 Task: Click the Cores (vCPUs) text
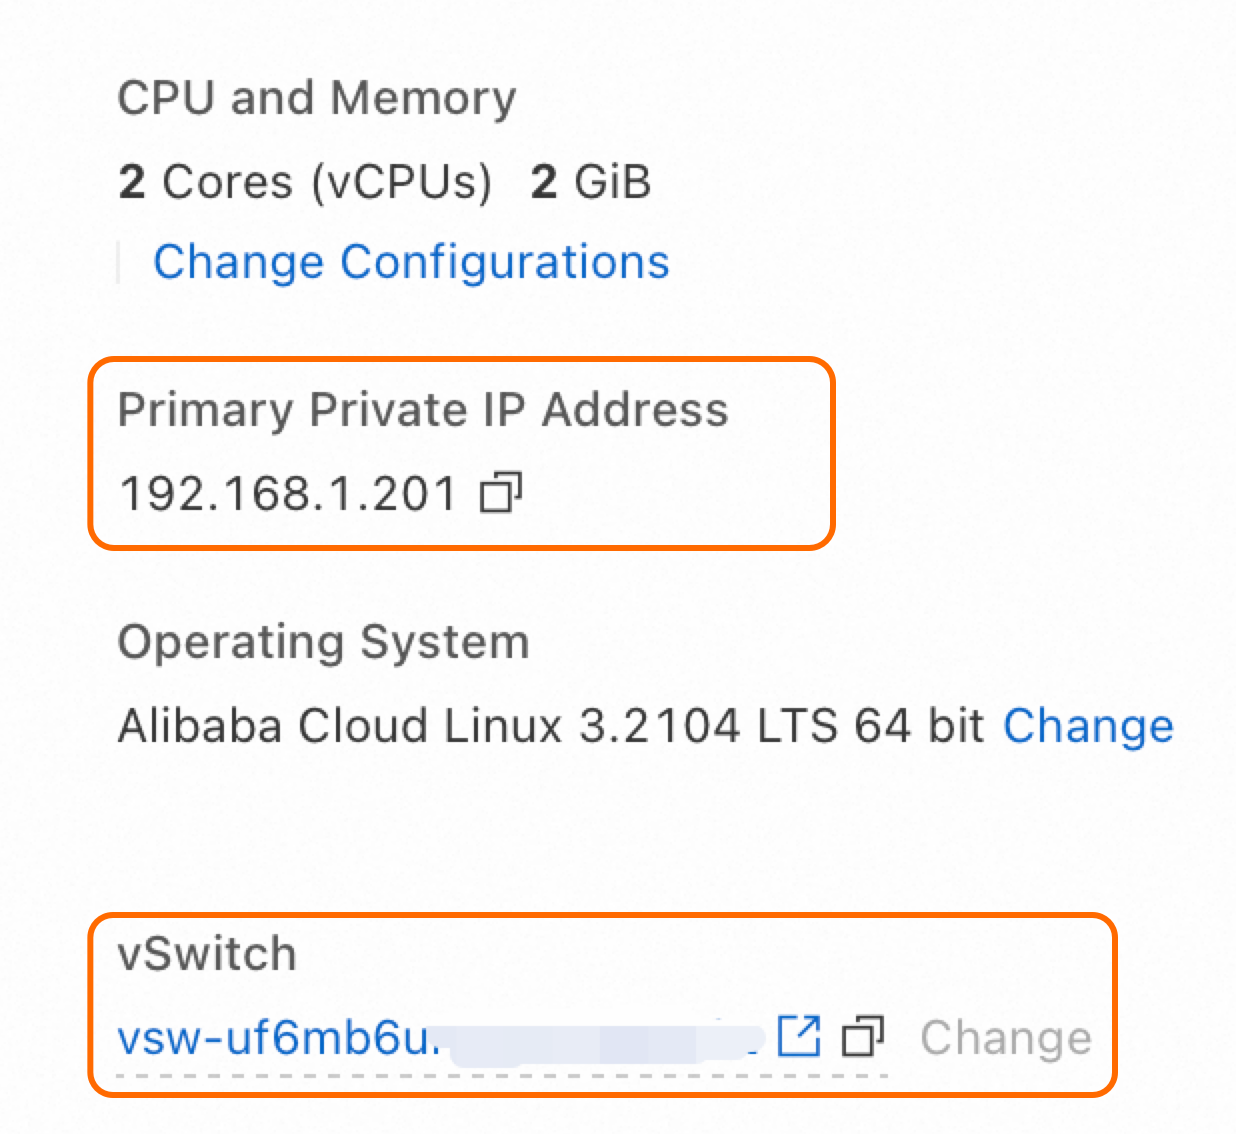pyautogui.click(x=327, y=182)
